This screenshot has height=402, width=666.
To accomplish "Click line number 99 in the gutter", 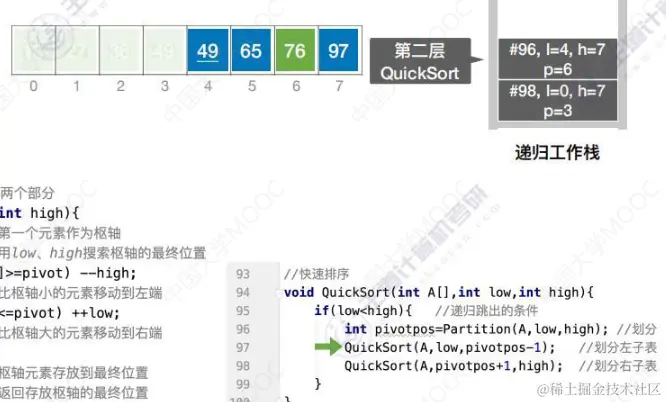I will pos(243,384).
